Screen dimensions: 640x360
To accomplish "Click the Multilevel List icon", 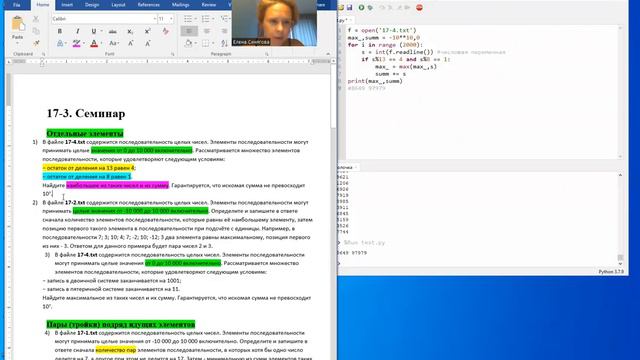I will tap(224, 19).
